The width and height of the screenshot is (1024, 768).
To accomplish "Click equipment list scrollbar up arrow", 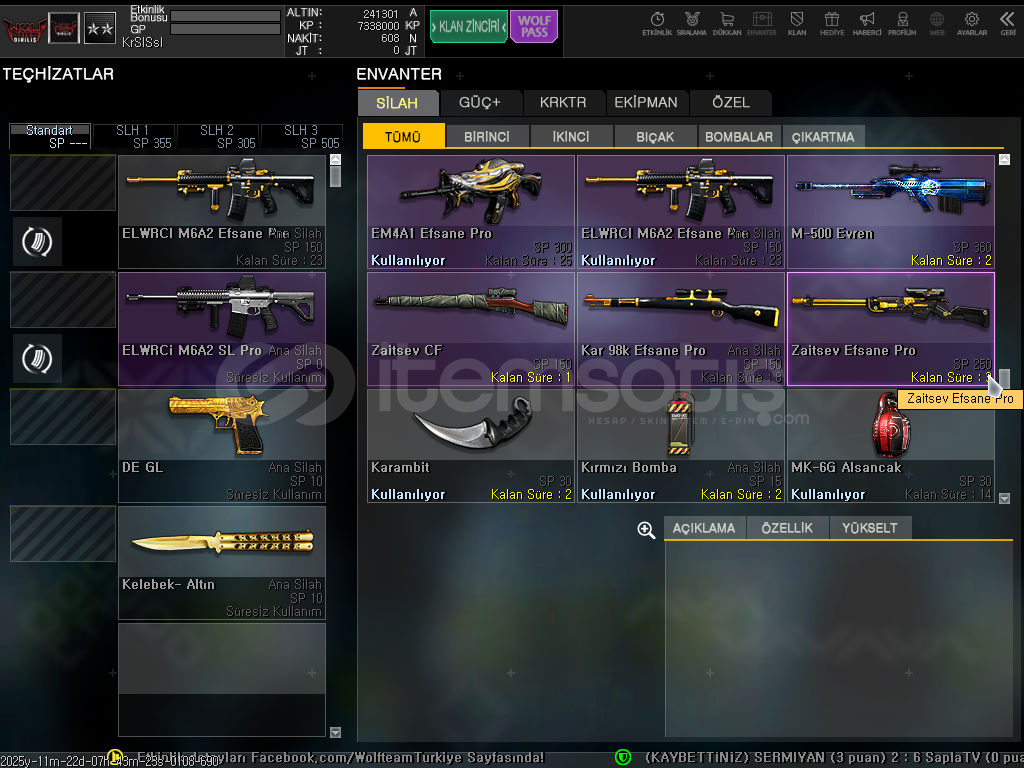I will click(x=336, y=159).
